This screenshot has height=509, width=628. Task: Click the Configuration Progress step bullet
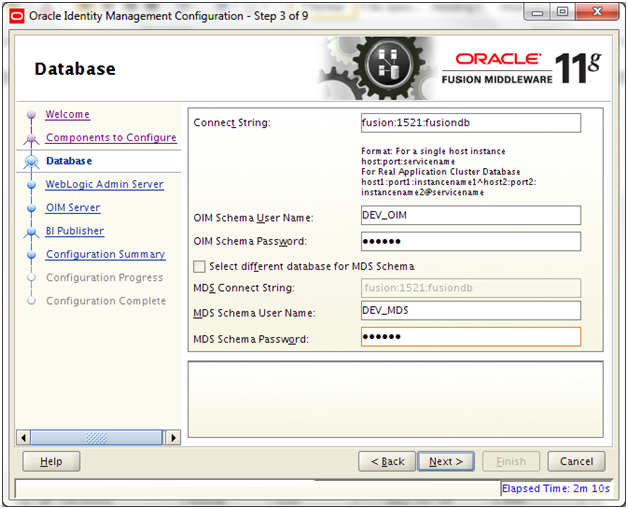pyautogui.click(x=31, y=278)
